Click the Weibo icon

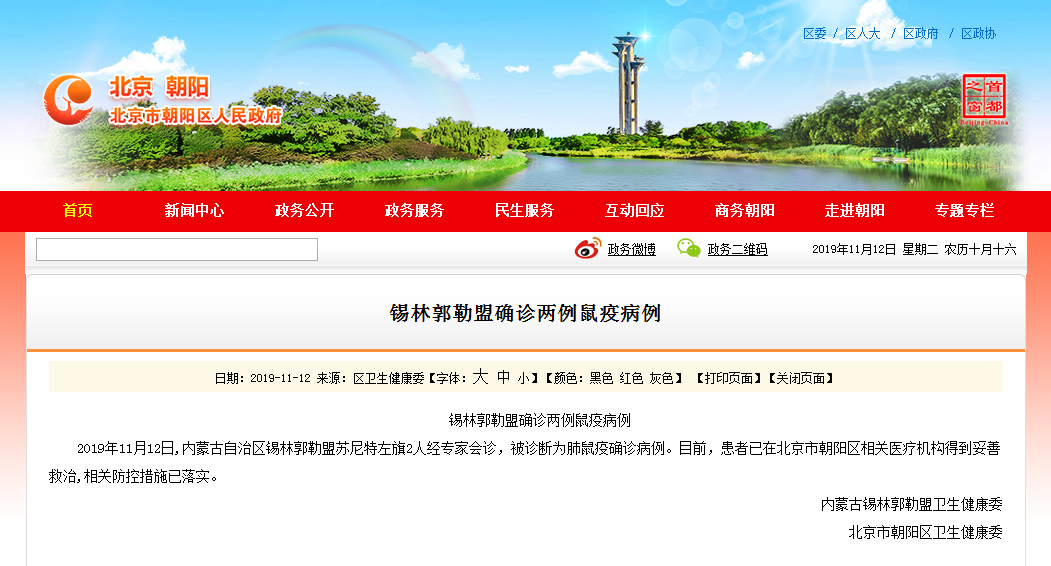(588, 249)
